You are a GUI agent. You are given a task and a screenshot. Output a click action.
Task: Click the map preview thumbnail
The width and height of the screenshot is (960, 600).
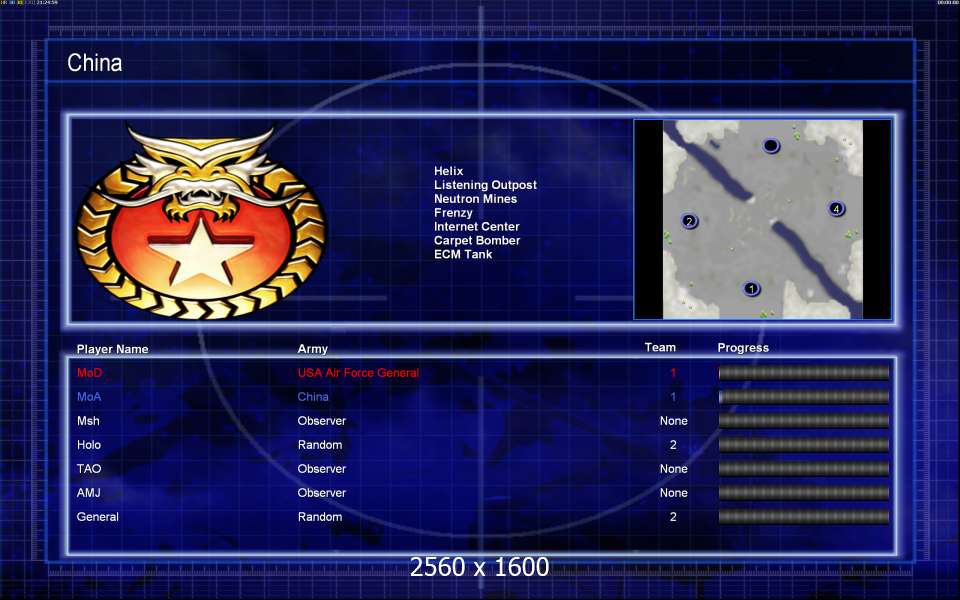point(762,219)
